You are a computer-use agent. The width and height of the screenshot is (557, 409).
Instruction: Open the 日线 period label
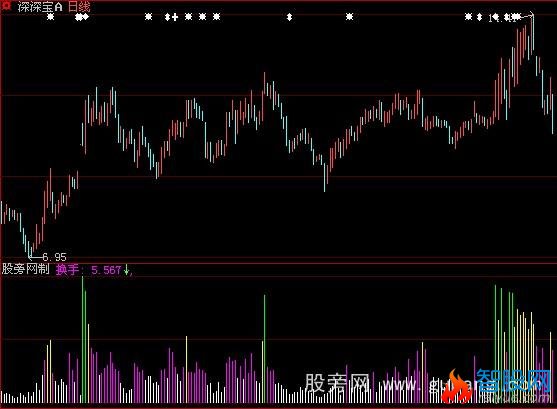[79, 7]
